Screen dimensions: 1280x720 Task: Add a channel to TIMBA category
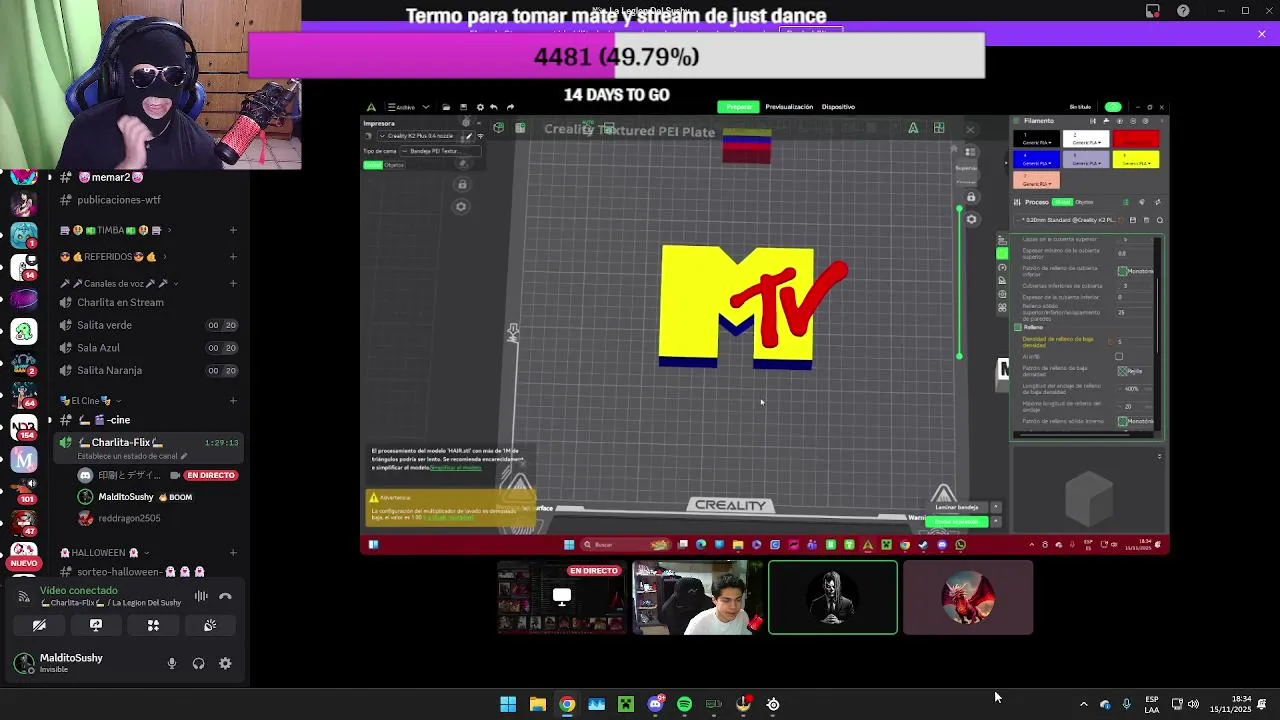pyautogui.click(x=233, y=230)
